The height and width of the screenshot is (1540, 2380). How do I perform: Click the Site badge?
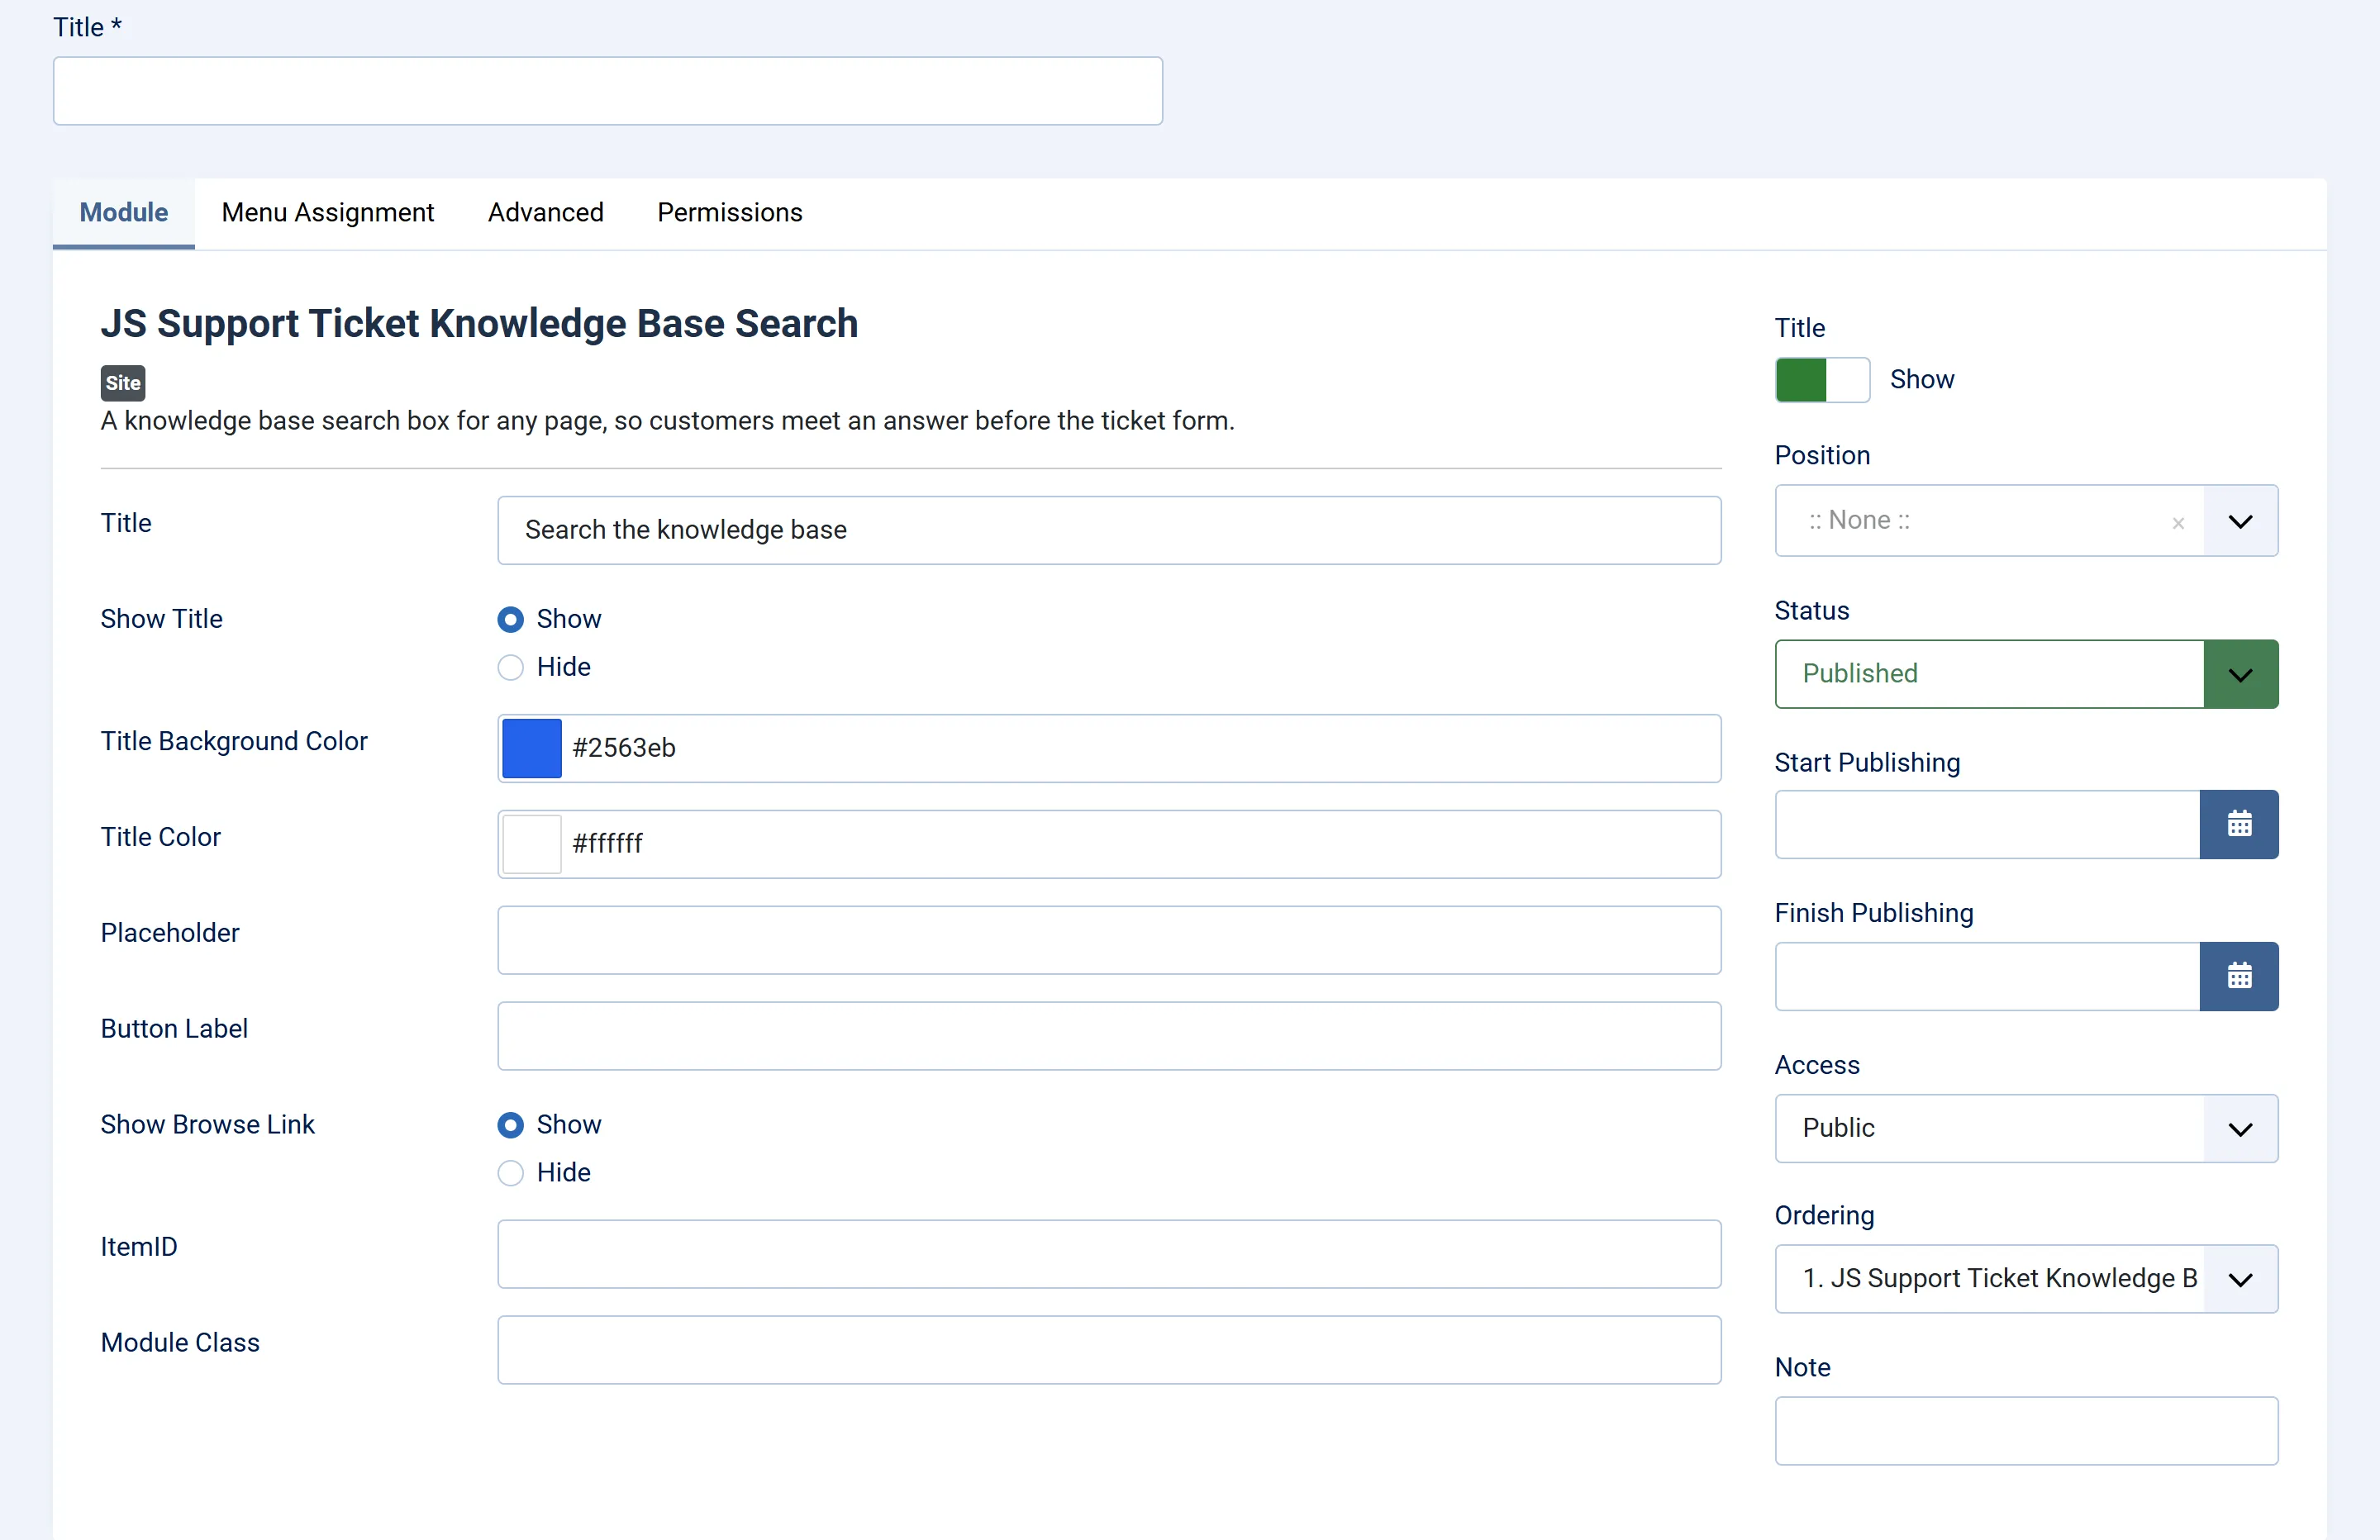[123, 383]
